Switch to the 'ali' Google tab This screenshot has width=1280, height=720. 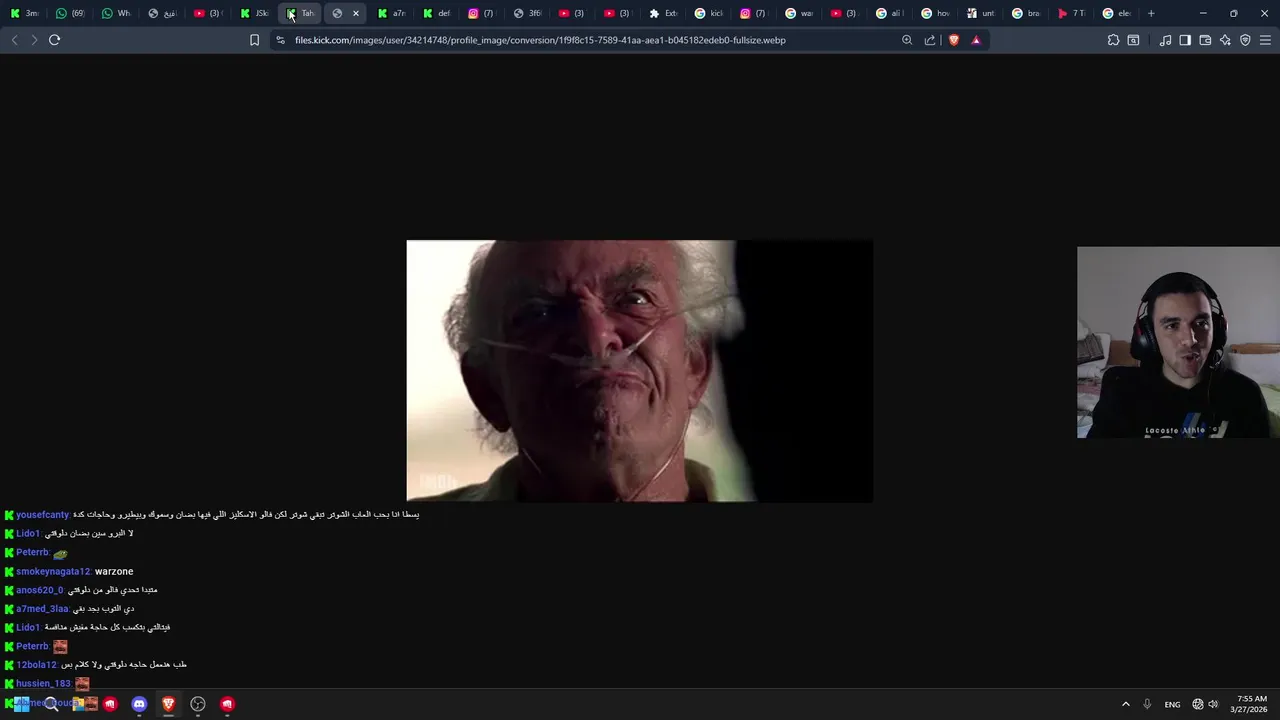coord(890,13)
